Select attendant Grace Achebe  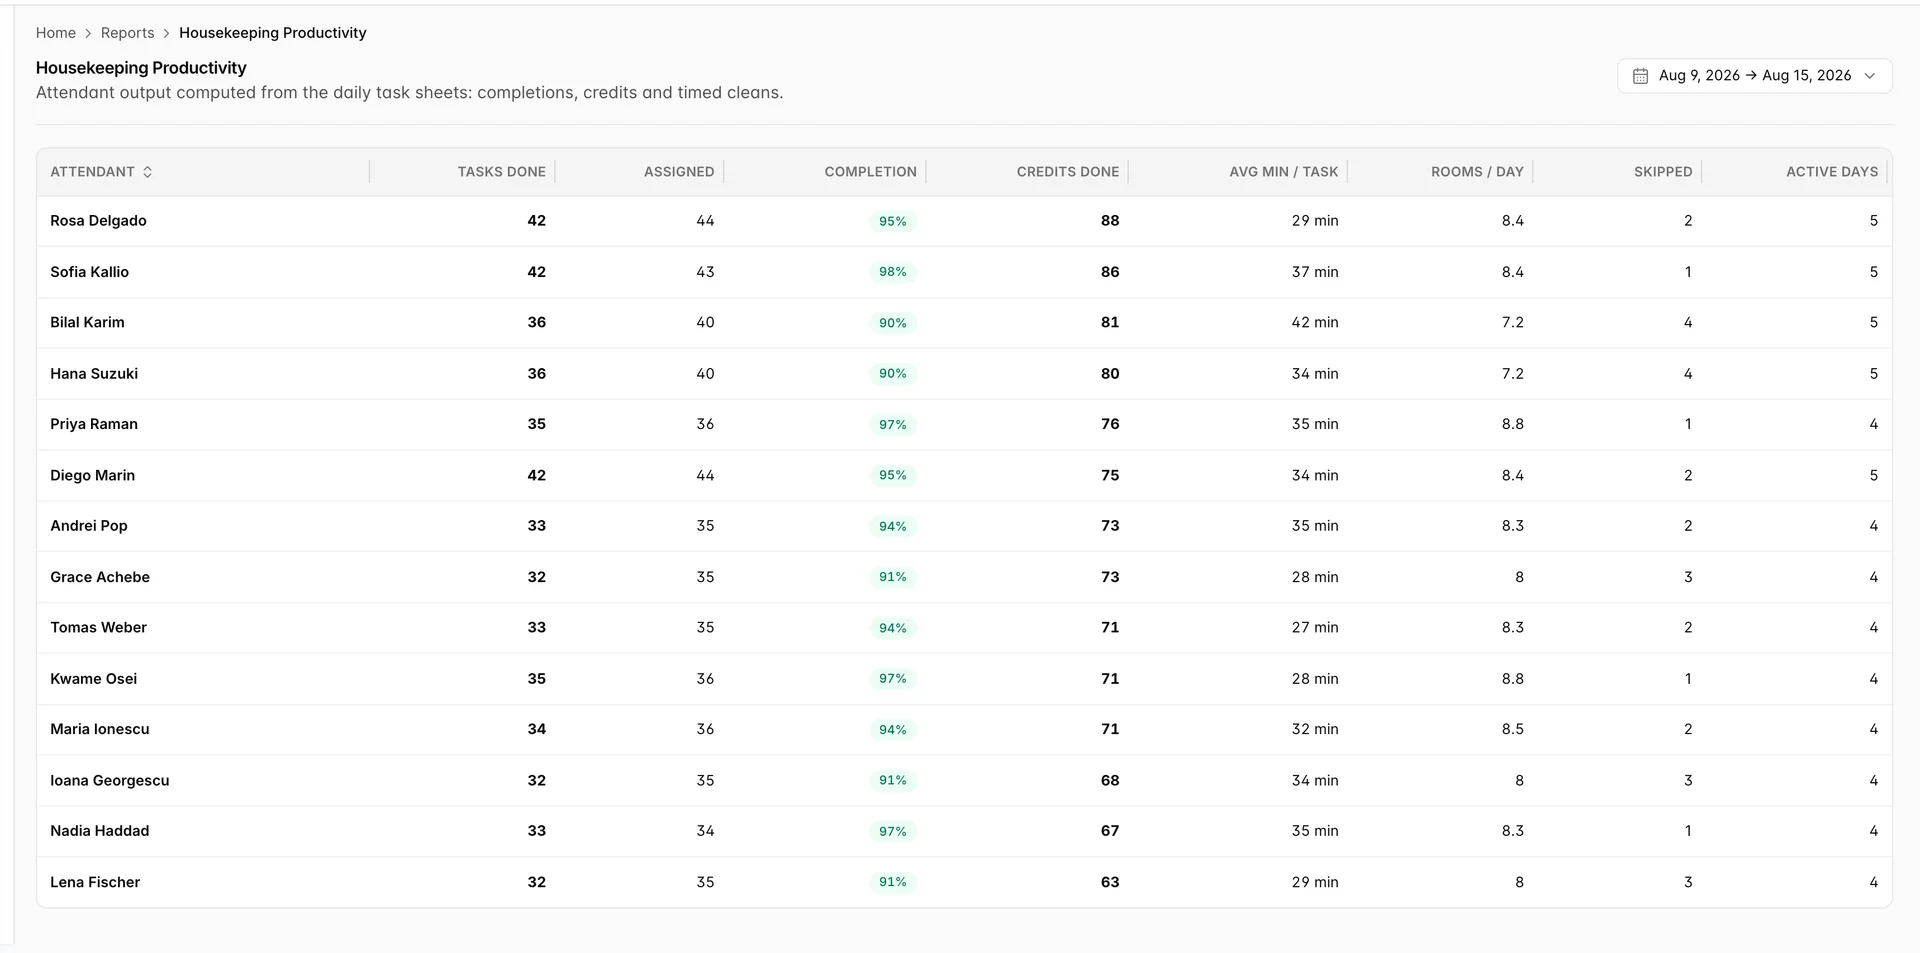point(100,577)
